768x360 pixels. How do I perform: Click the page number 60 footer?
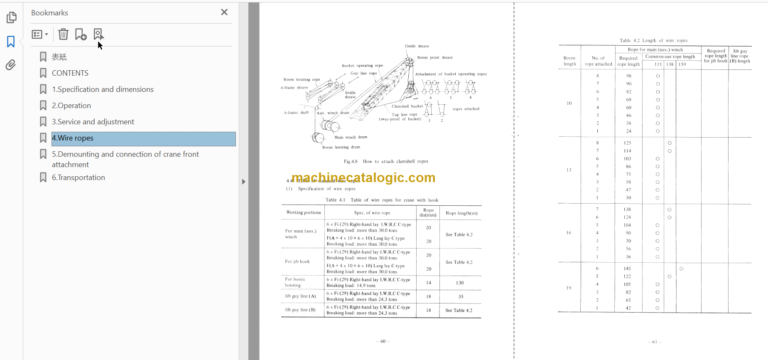pyautogui.click(x=383, y=341)
